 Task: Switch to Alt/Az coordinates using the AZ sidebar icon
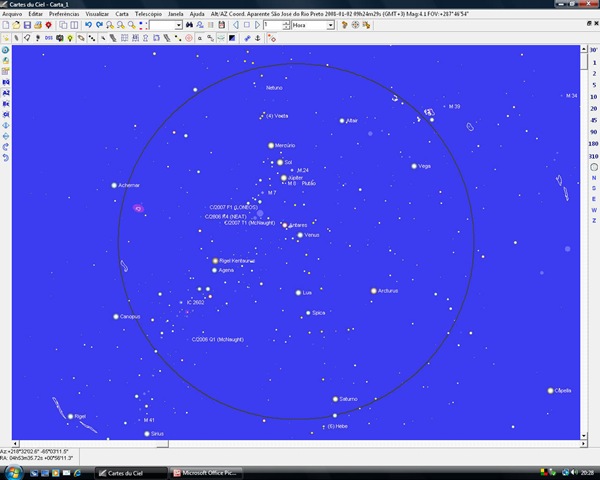[6, 93]
